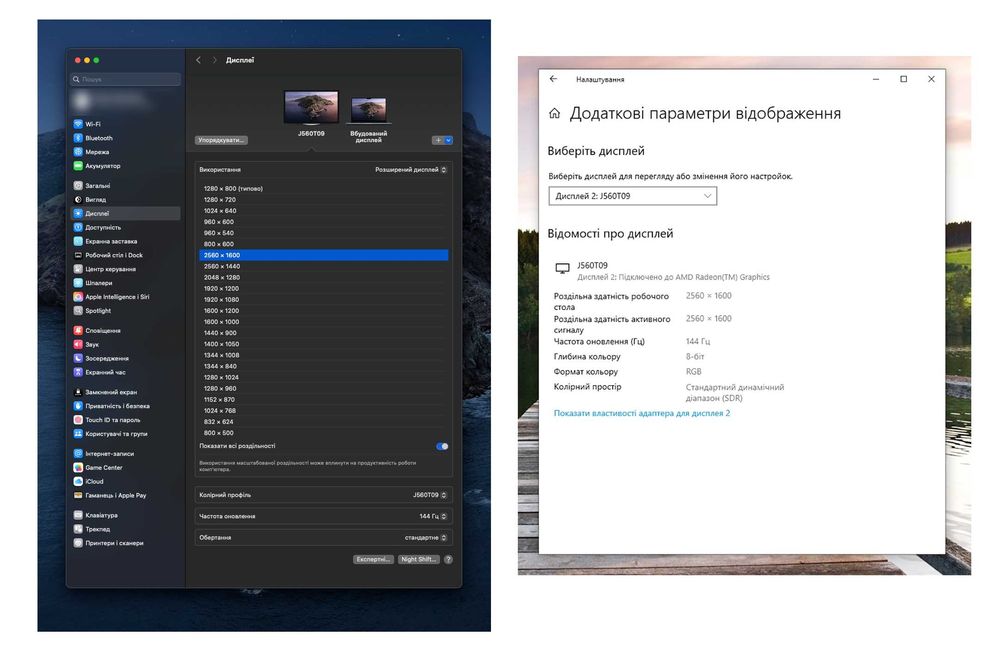Click the Пошук search field
This screenshot has height=654, width=1000.
click(x=125, y=79)
